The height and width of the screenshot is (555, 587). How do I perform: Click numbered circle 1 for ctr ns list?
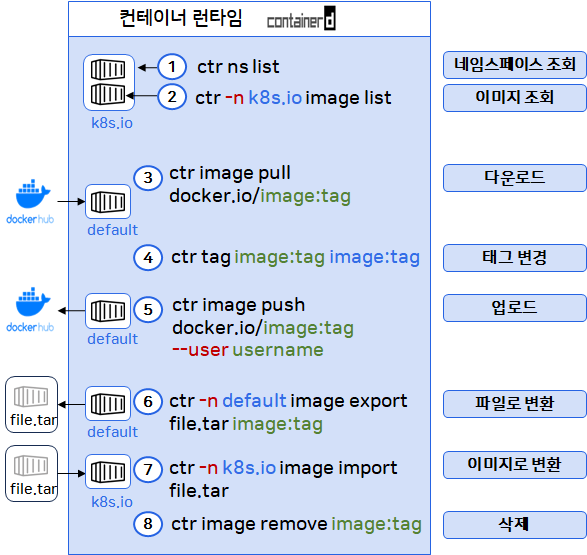[172, 67]
